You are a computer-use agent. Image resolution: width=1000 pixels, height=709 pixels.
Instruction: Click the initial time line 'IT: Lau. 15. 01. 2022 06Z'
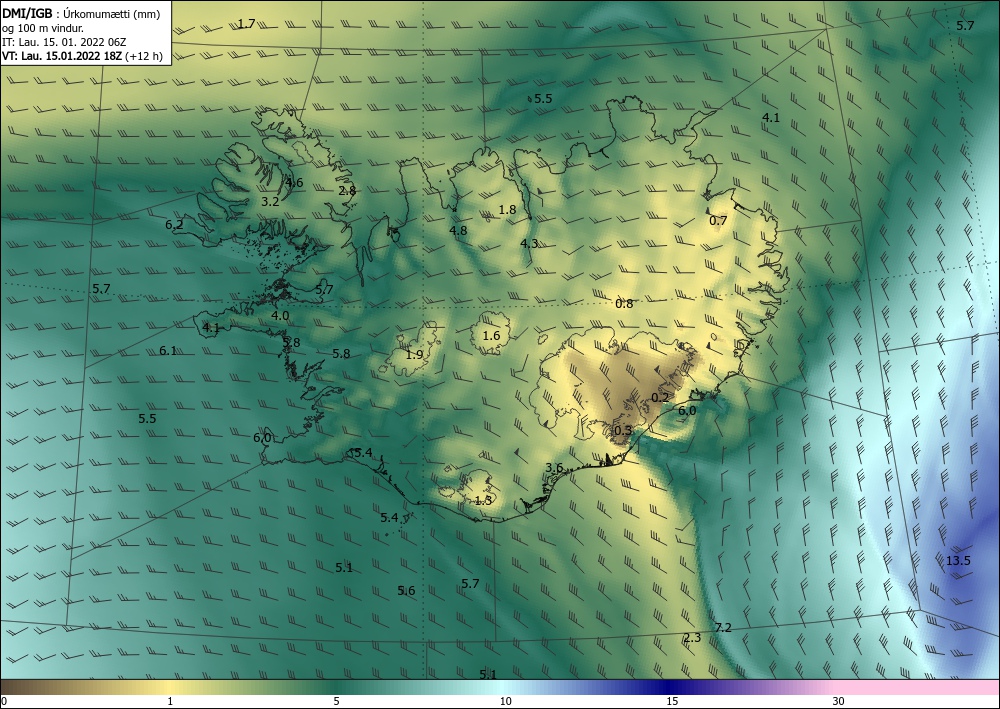(x=64, y=42)
